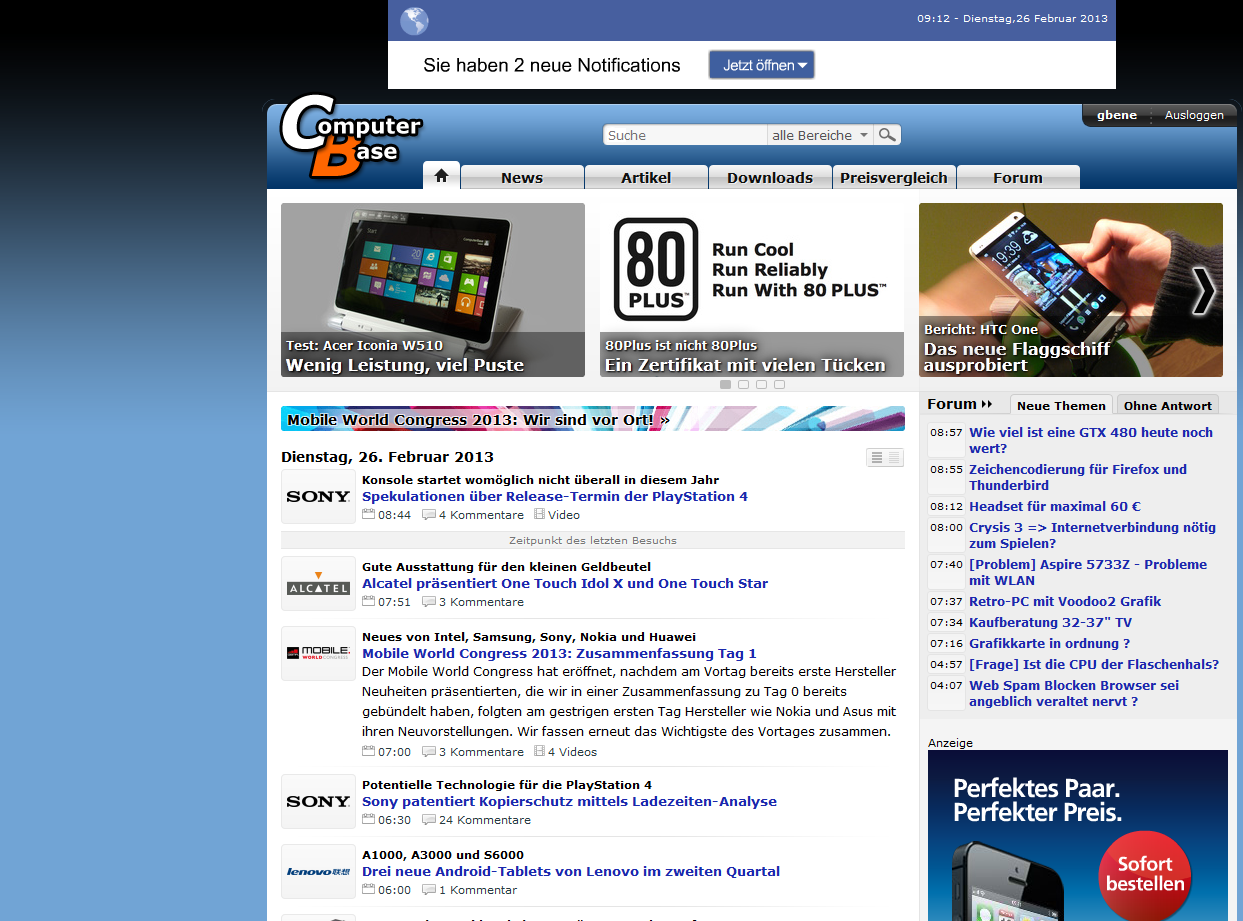Screen dimensions: 1243x921
Task: Click the Sony logo beside PlayStation 4 release news
Action: [x=318, y=496]
